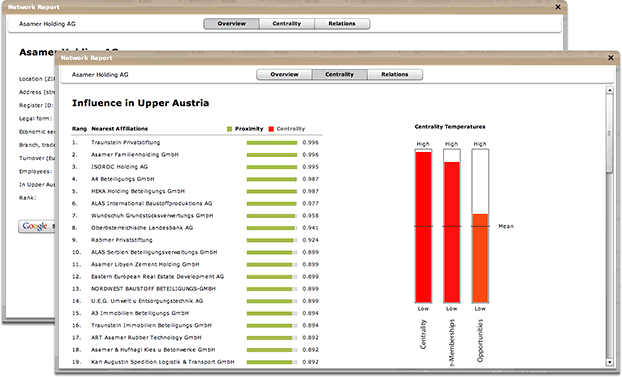622x377 pixels.
Task: Click the Influence in Upper Austria heading
Action: coord(140,103)
